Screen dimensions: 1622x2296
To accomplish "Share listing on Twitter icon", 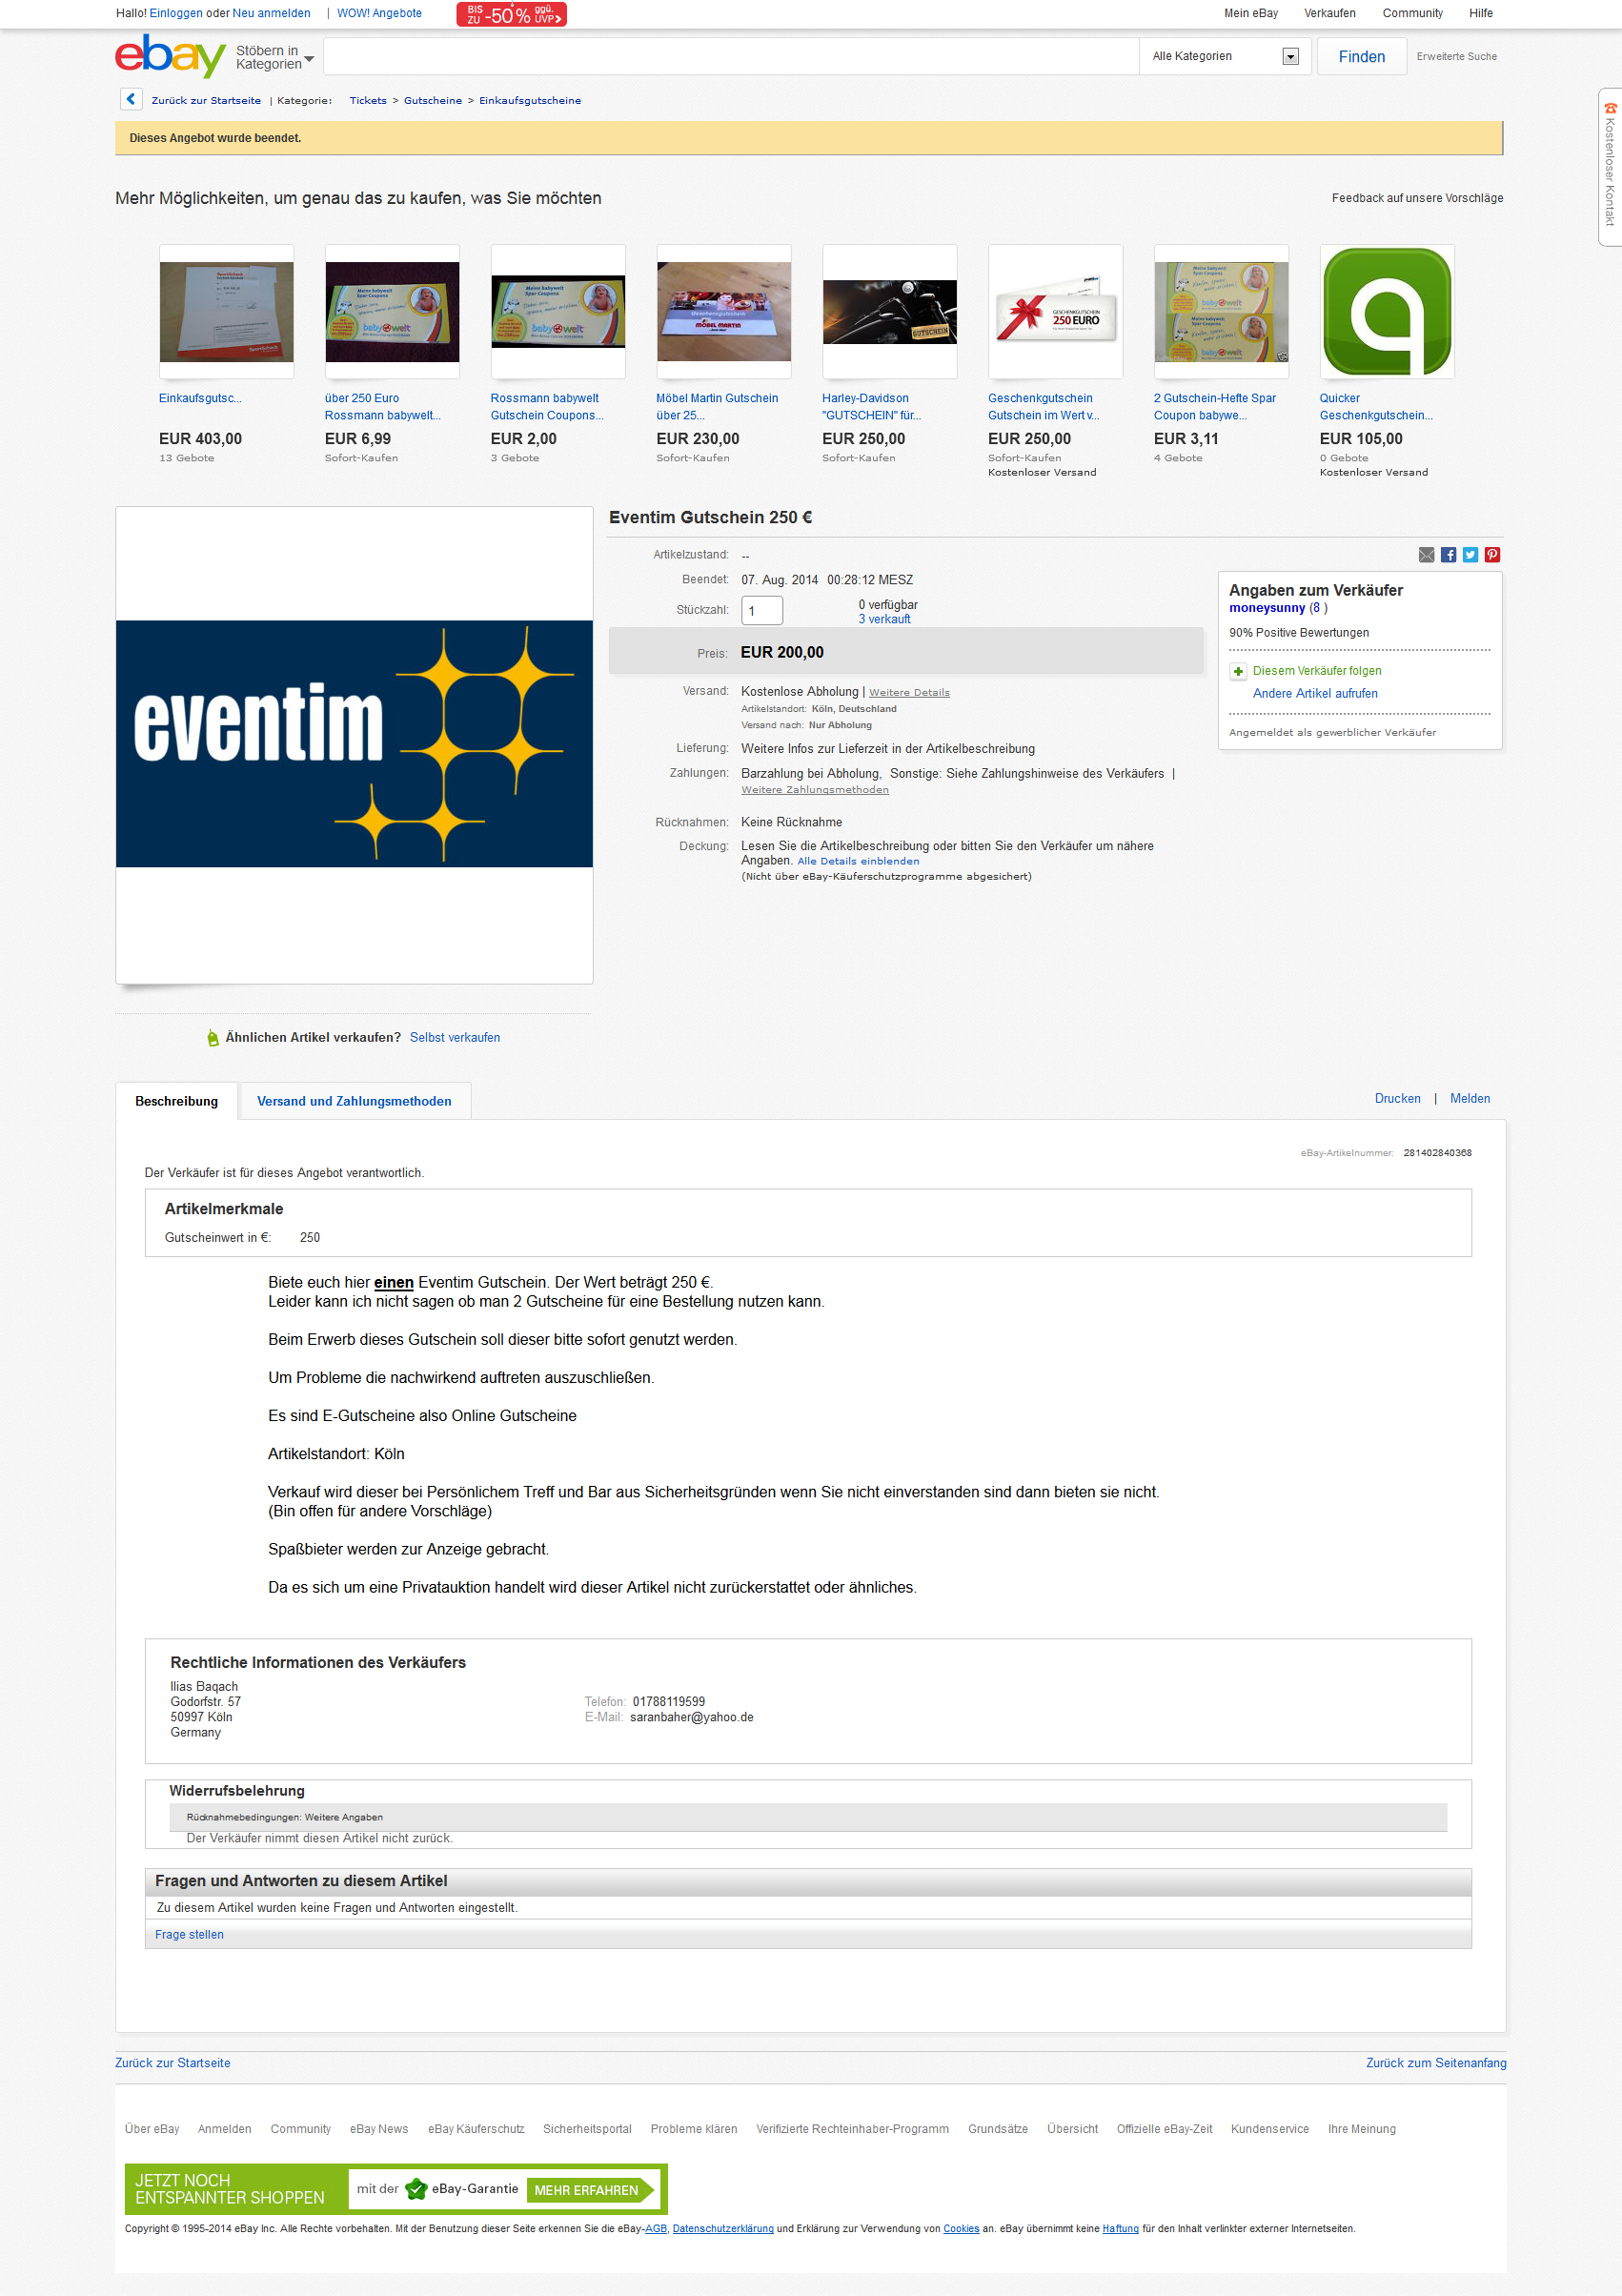I will point(1470,555).
